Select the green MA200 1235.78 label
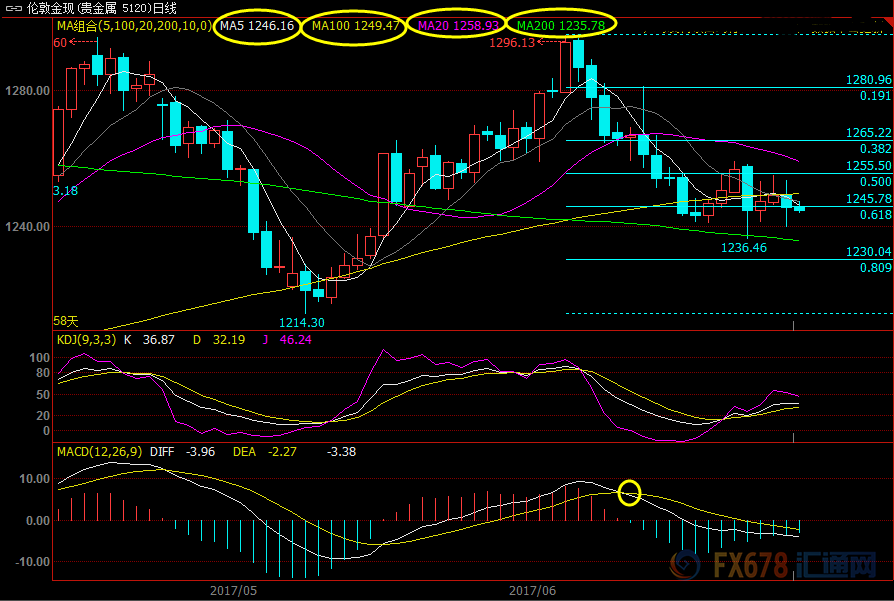This screenshot has height=601, width=894. [x=560, y=23]
